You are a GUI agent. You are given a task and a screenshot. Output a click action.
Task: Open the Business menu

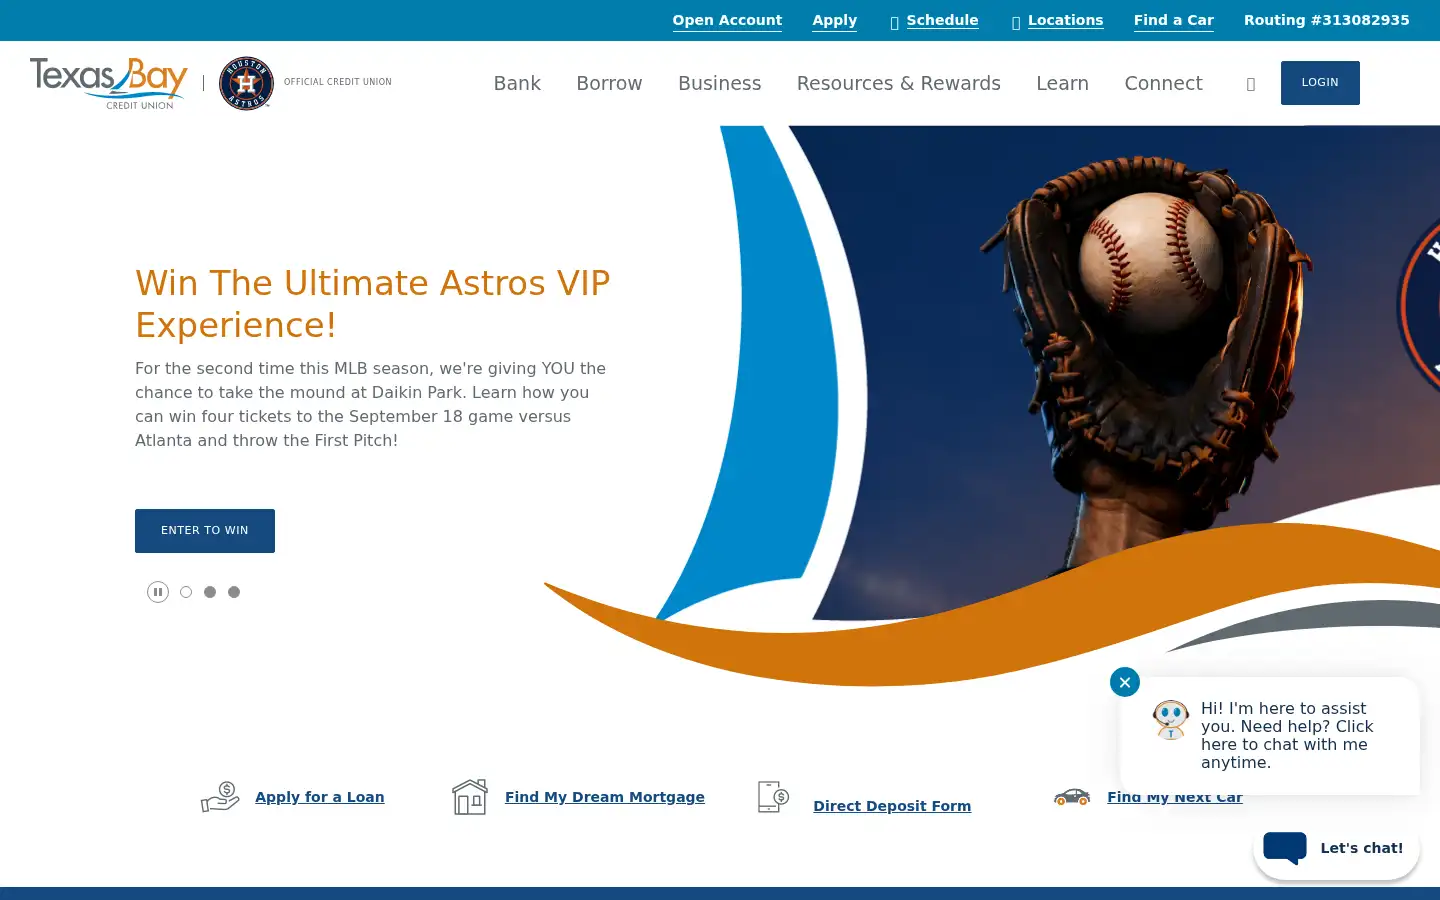pyautogui.click(x=719, y=83)
